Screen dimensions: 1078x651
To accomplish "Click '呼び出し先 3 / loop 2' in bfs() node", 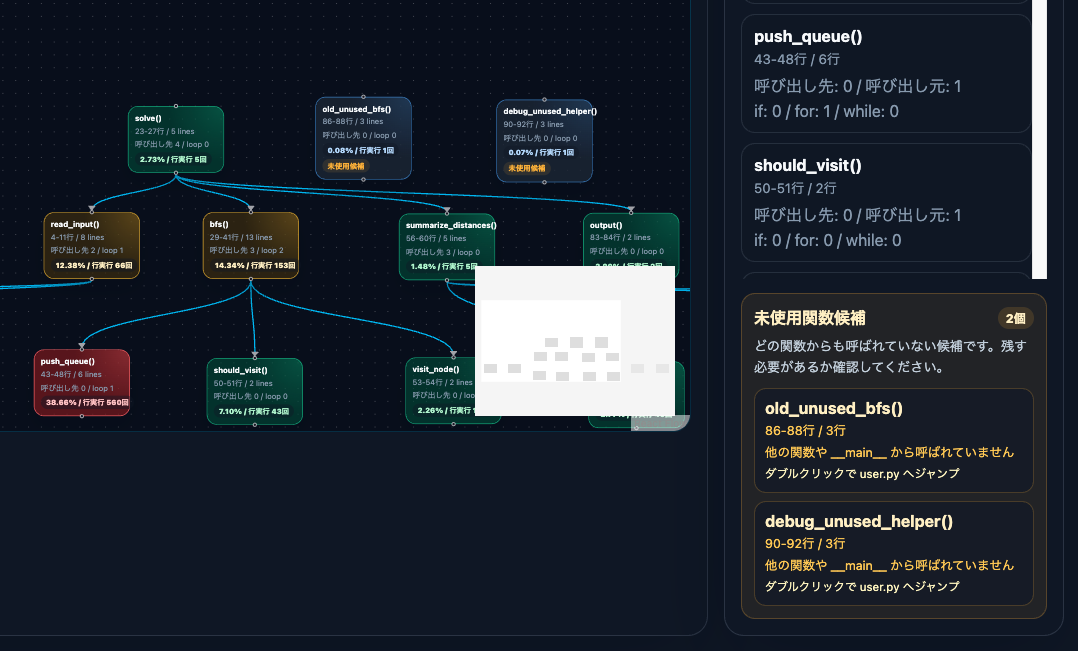I will 247,250.
